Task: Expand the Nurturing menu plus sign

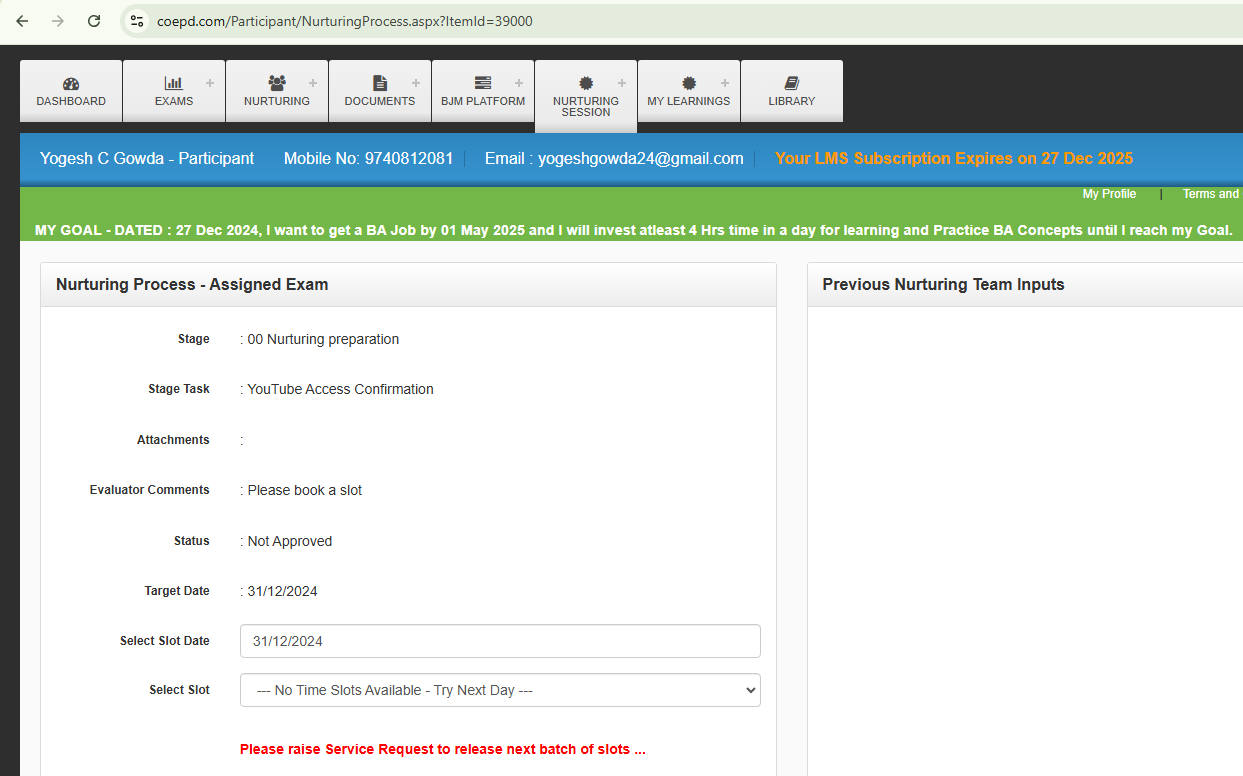Action: click(313, 83)
